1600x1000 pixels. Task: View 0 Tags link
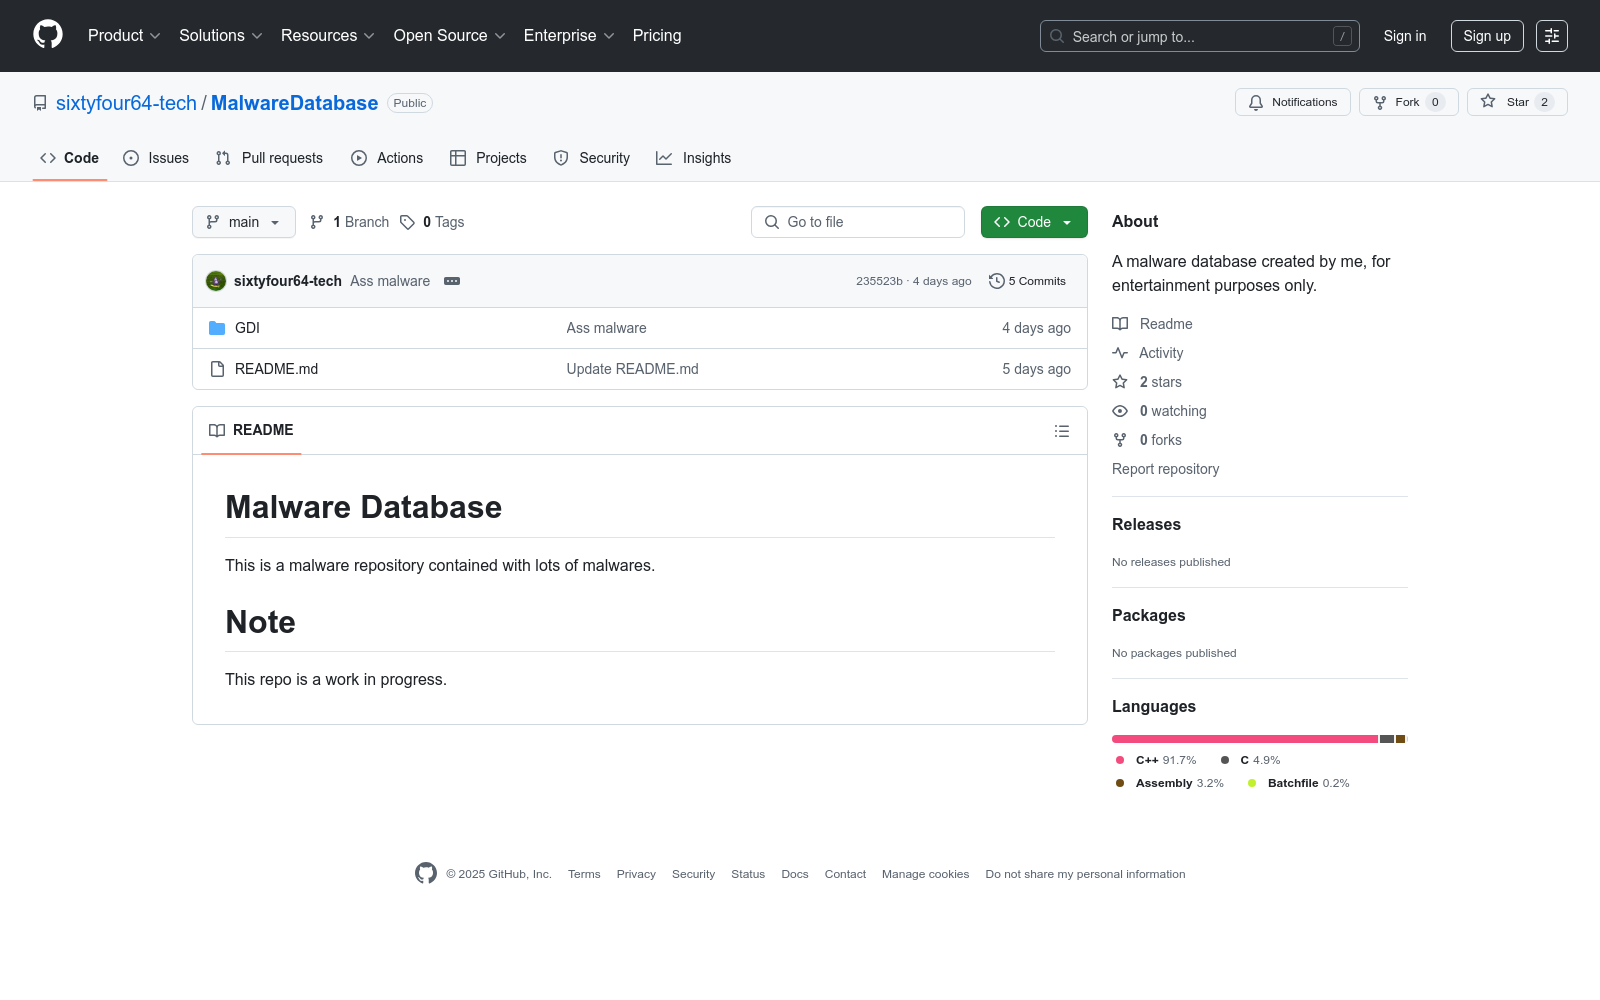click(432, 222)
